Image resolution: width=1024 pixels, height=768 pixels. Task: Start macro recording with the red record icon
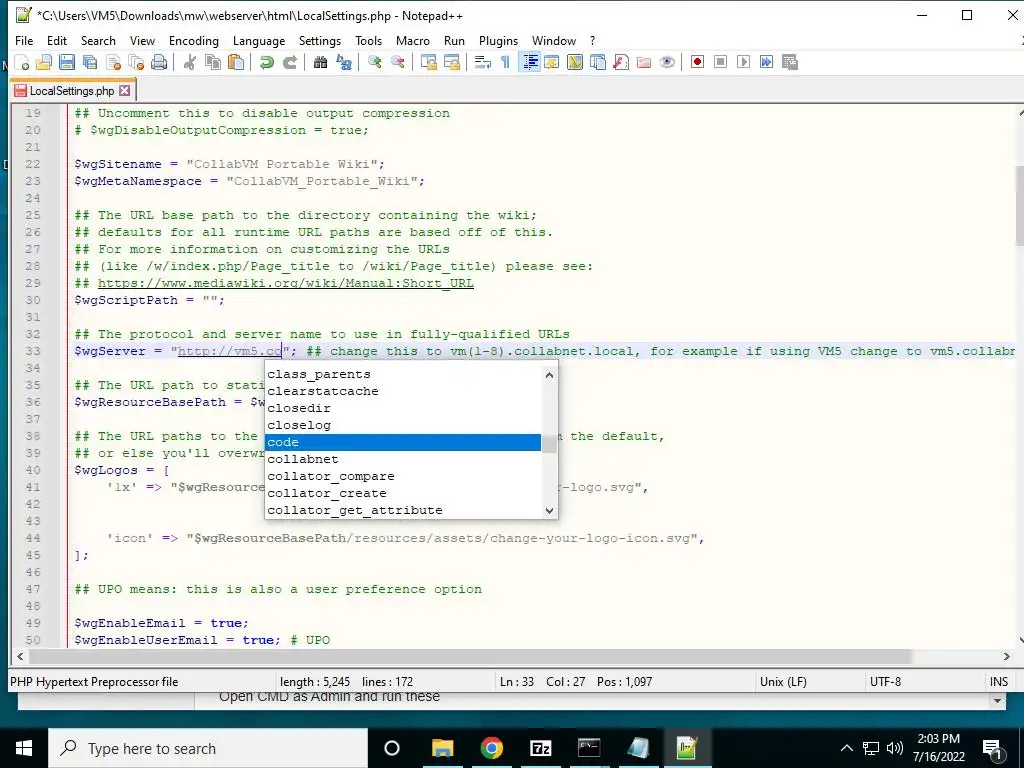(x=697, y=62)
